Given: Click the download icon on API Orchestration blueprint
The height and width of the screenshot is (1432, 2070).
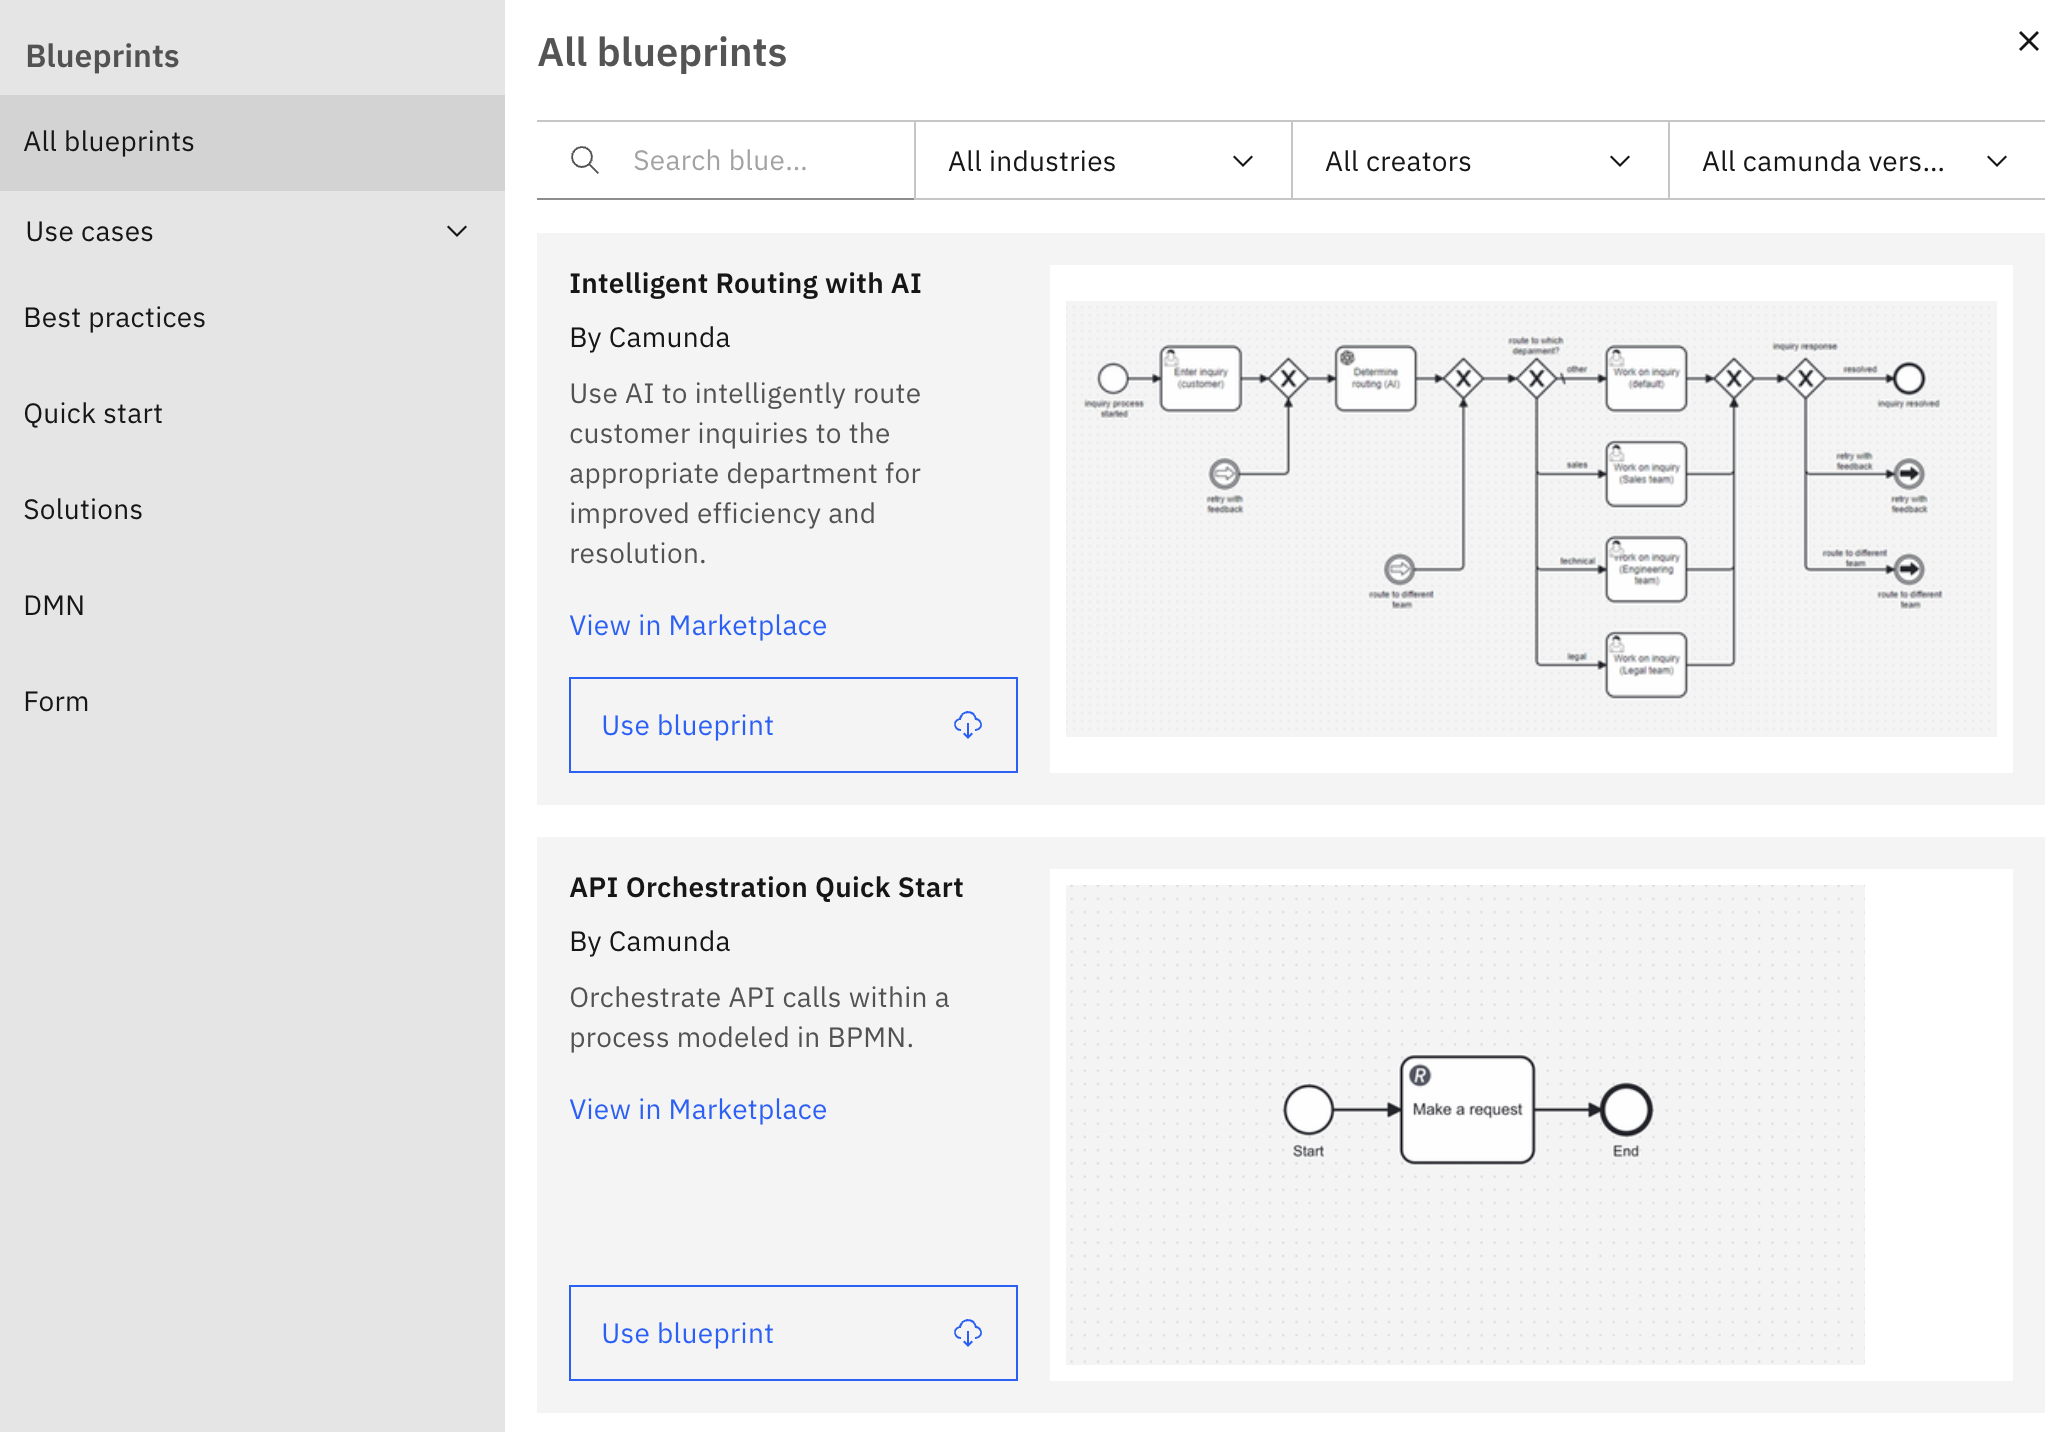Looking at the screenshot, I should coord(967,1333).
